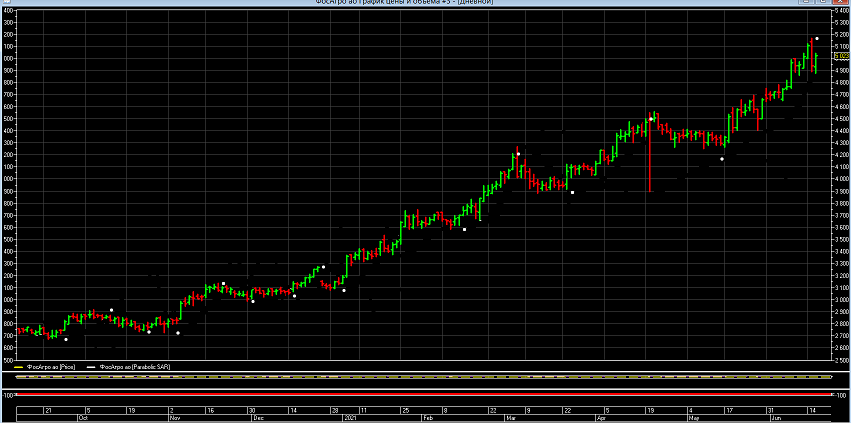
Task: Click the Feb month label on time axis
Action: (428, 419)
